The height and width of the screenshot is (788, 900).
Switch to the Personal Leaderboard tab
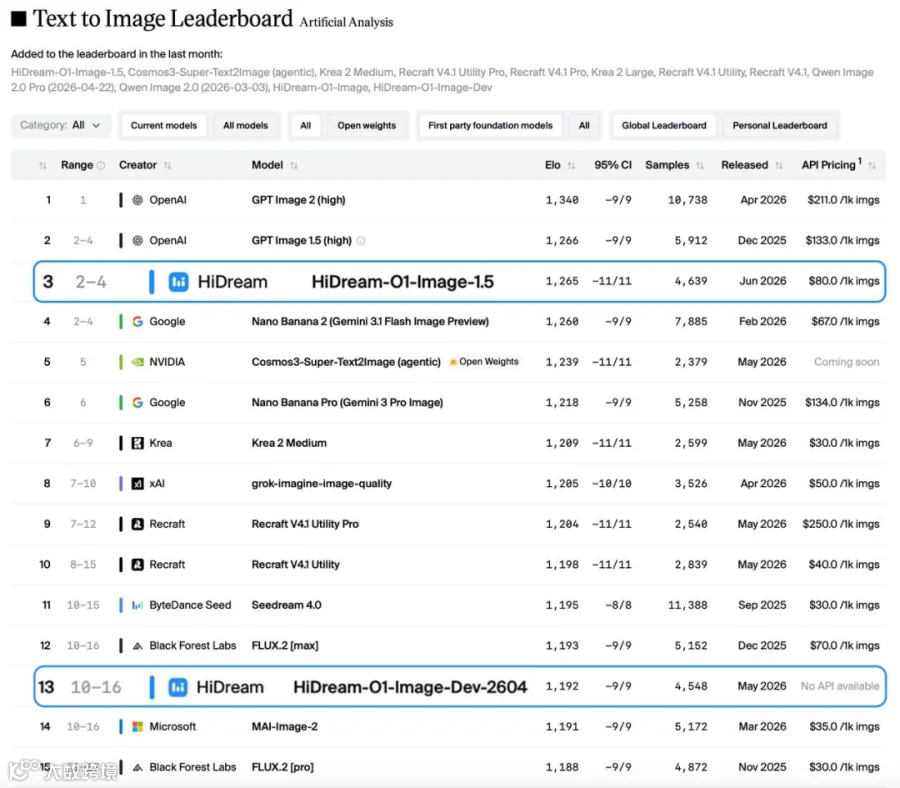tap(779, 125)
